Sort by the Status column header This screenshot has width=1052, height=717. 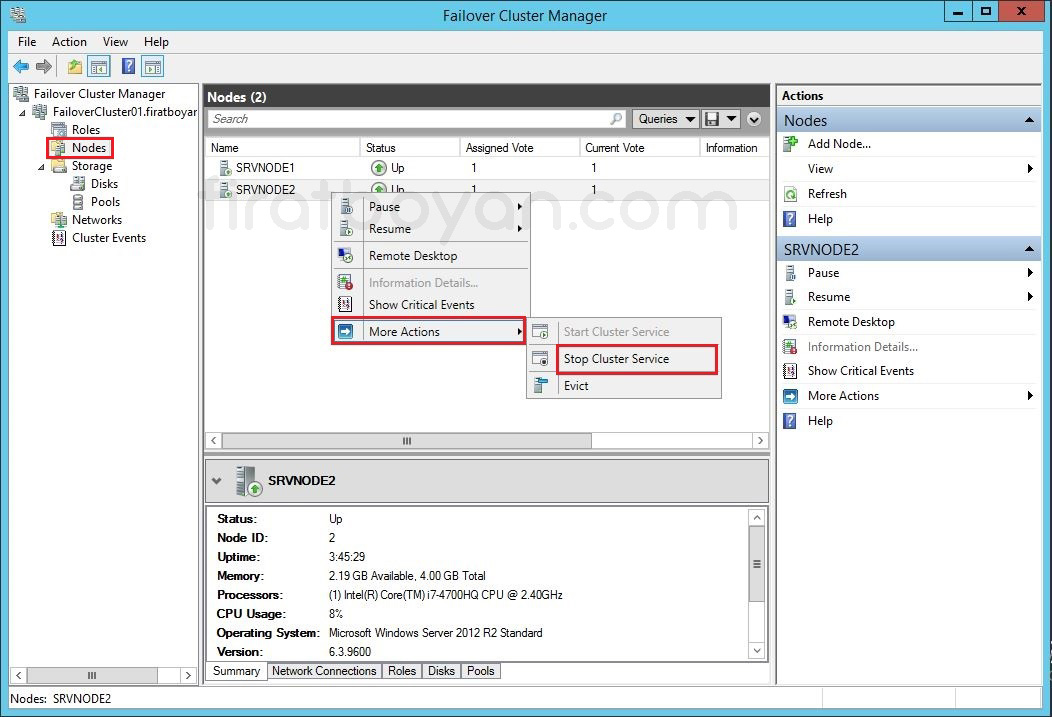coord(409,148)
